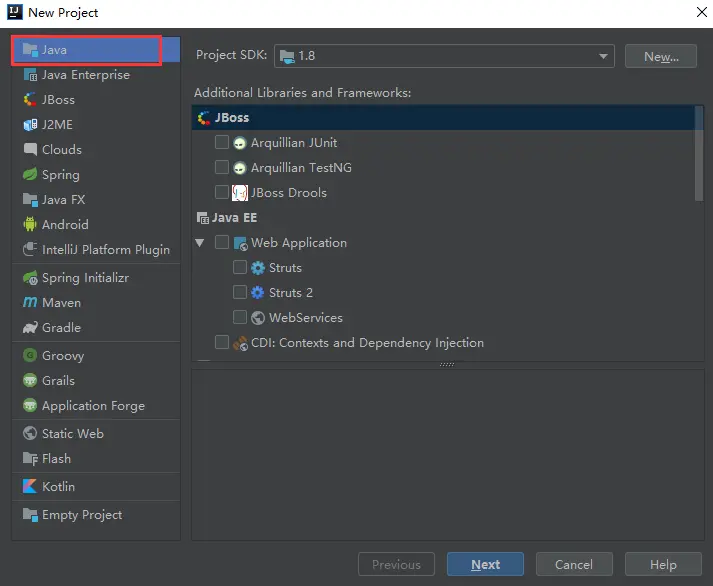The height and width of the screenshot is (586, 713).
Task: Click the J2ME icon
Action: pos(30,125)
